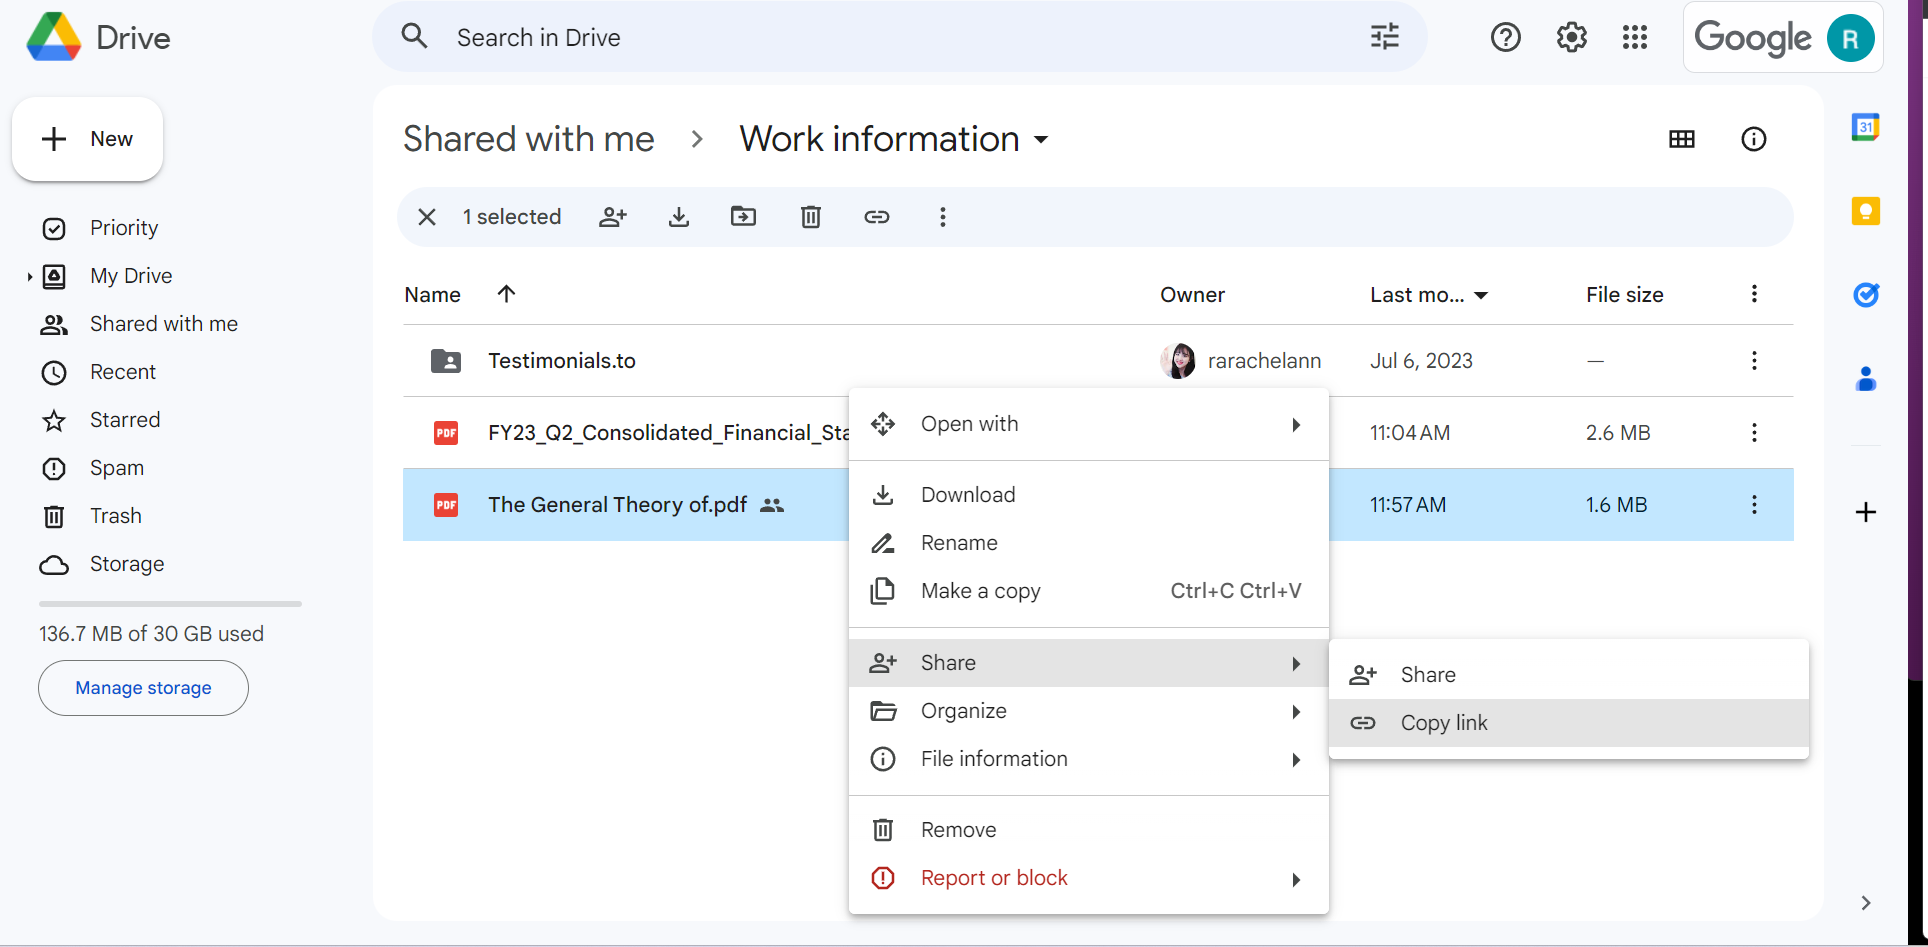
Task: Click the share icon in selection toolbar
Action: pos(612,217)
